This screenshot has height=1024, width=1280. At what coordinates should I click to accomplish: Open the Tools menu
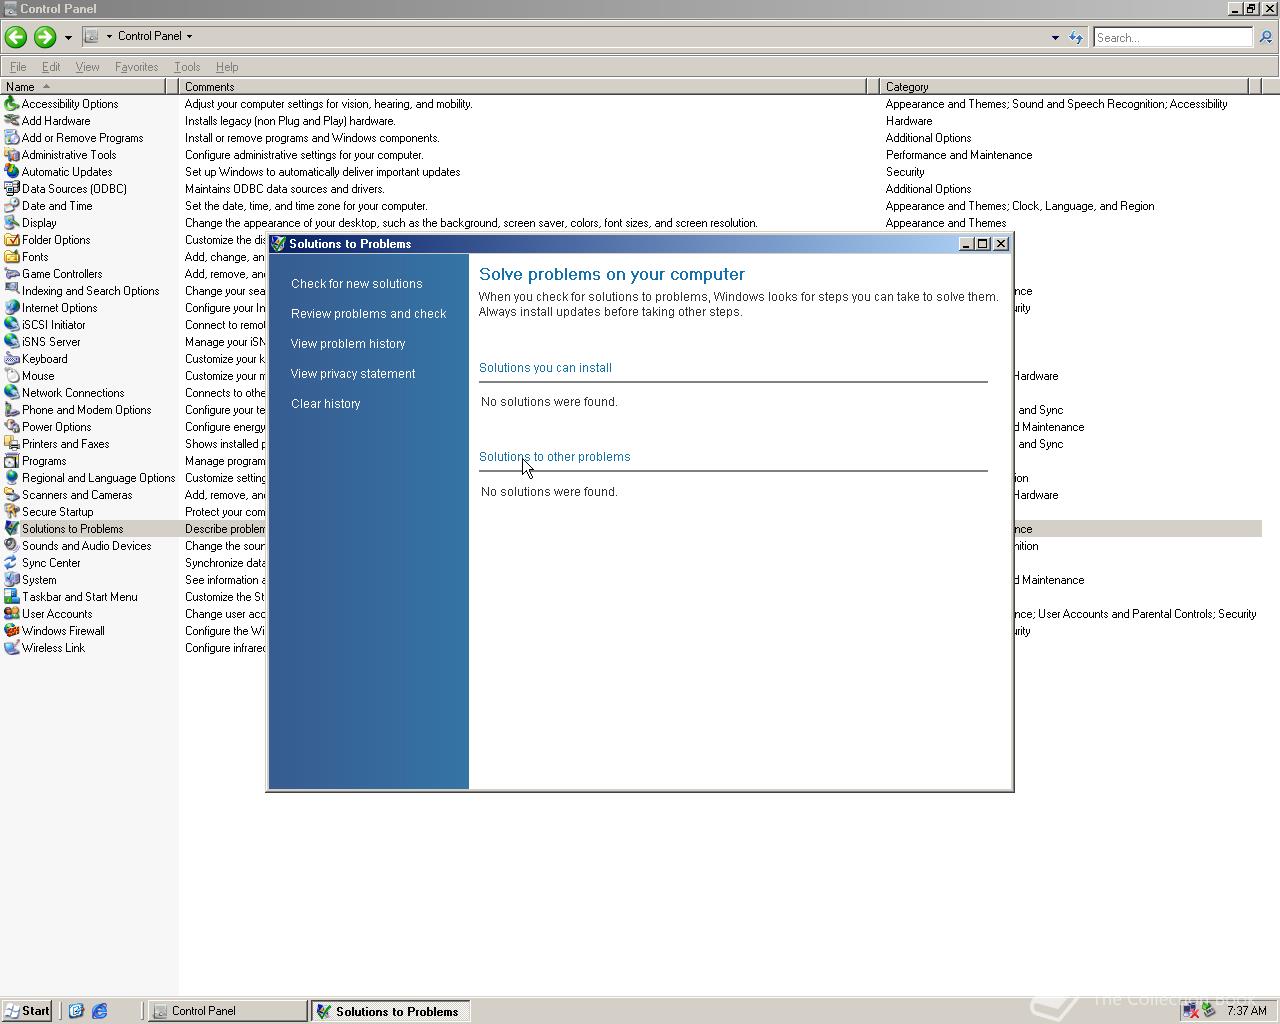click(187, 67)
